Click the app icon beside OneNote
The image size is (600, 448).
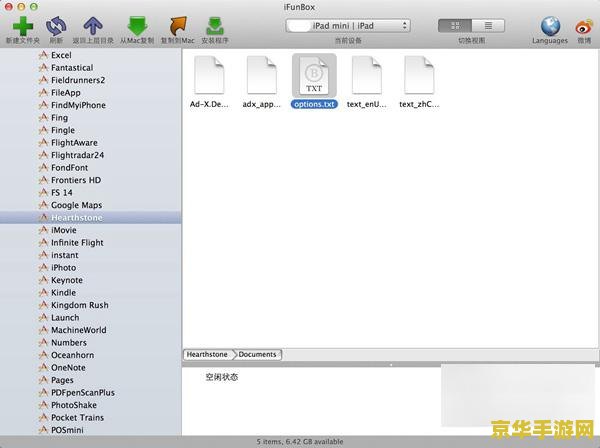pos(43,367)
